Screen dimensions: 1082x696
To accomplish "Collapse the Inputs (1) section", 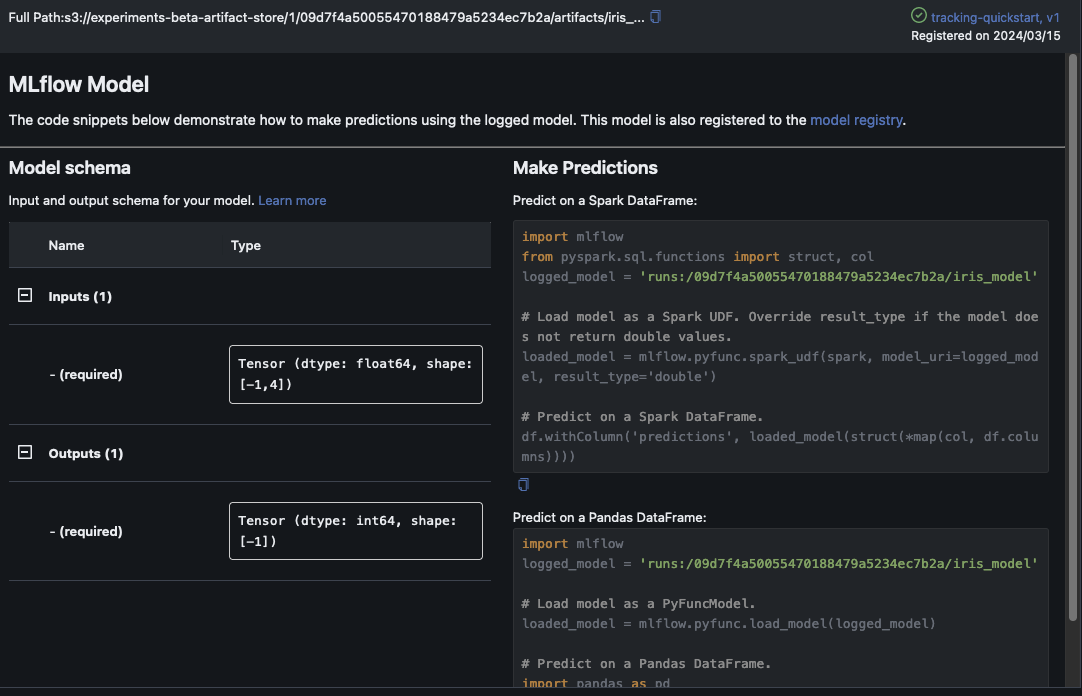I will [25, 295].
